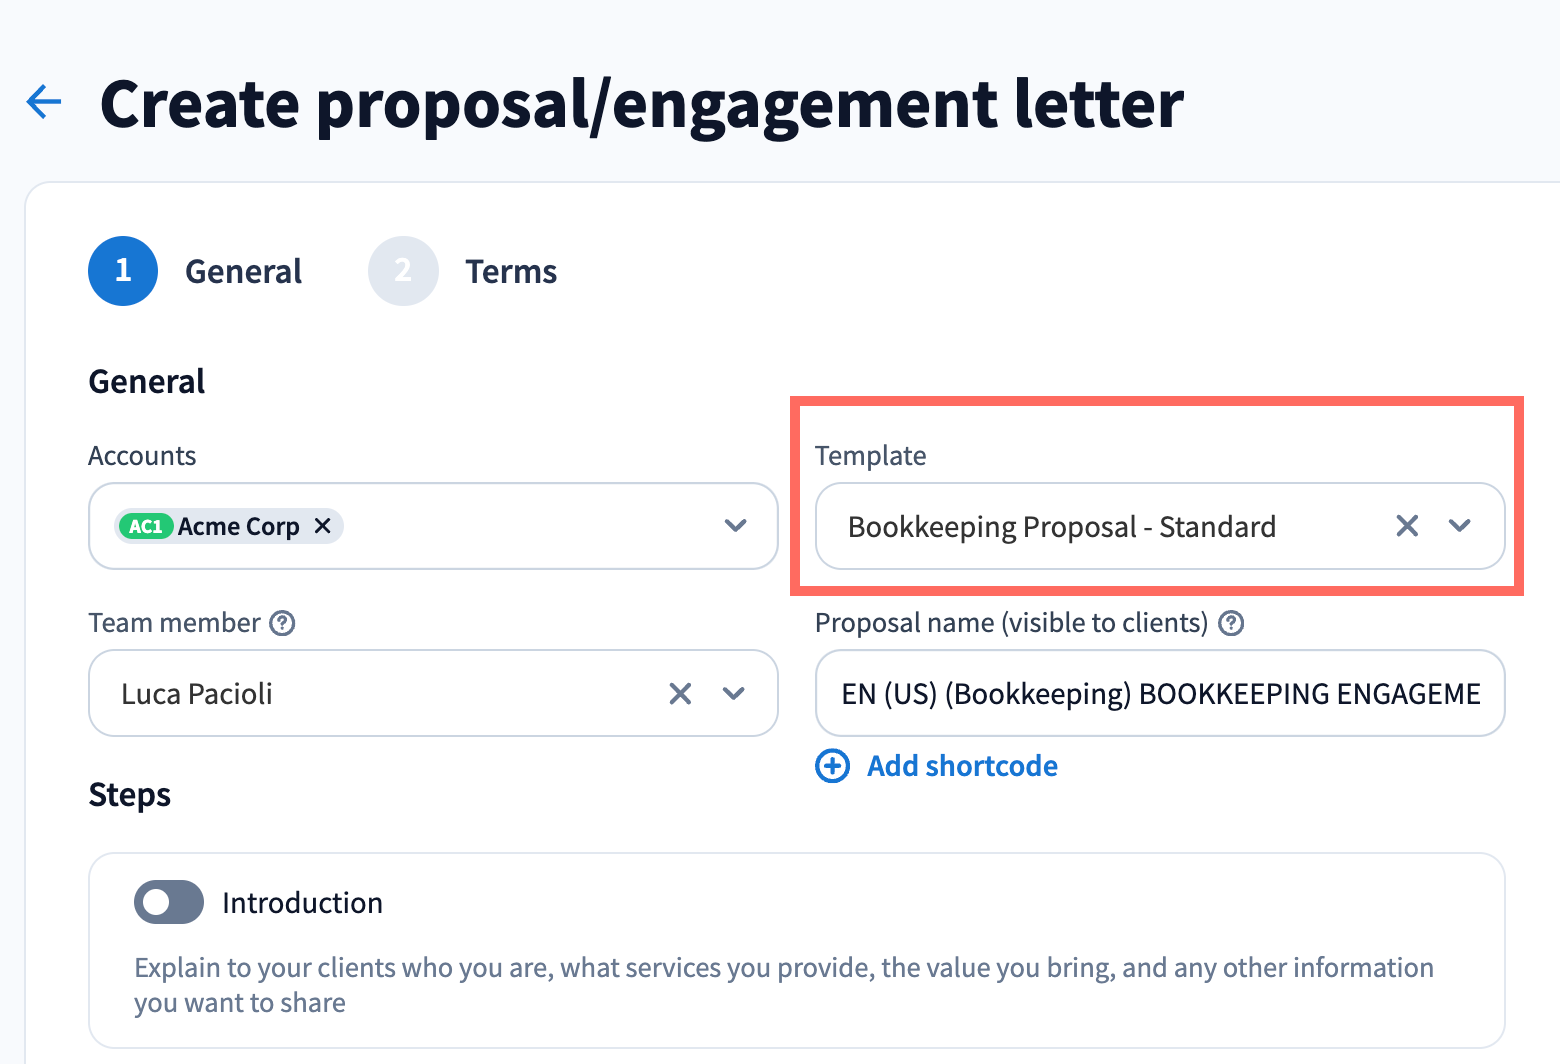The image size is (1560, 1064).
Task: Open Proposal name help tooltip icon
Action: 1232,623
